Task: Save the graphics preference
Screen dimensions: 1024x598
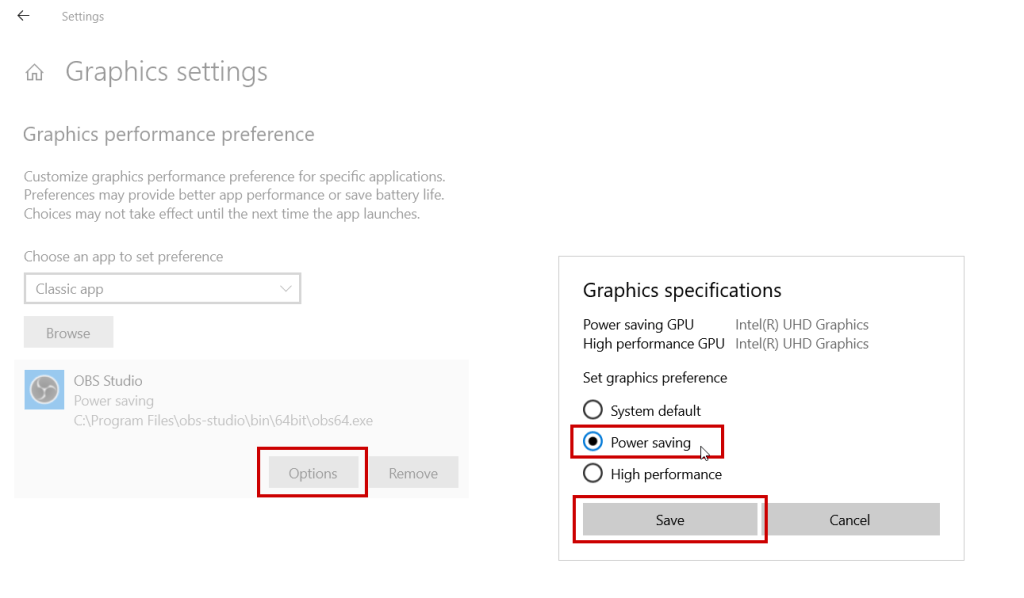Action: [x=670, y=520]
